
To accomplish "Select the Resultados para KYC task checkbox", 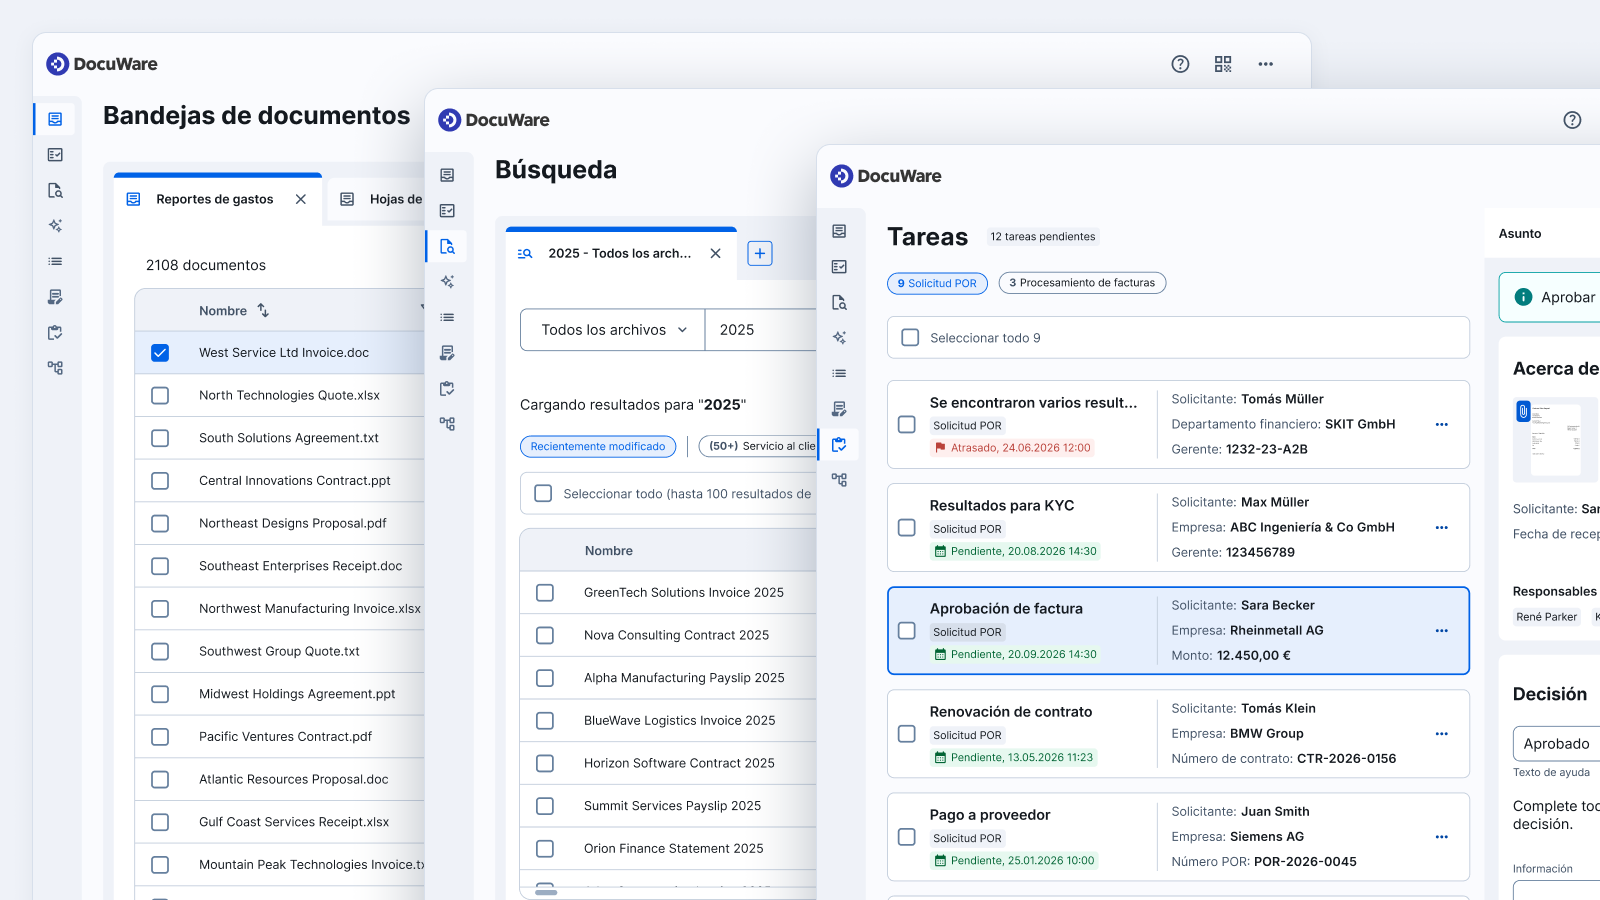I will coord(907,527).
